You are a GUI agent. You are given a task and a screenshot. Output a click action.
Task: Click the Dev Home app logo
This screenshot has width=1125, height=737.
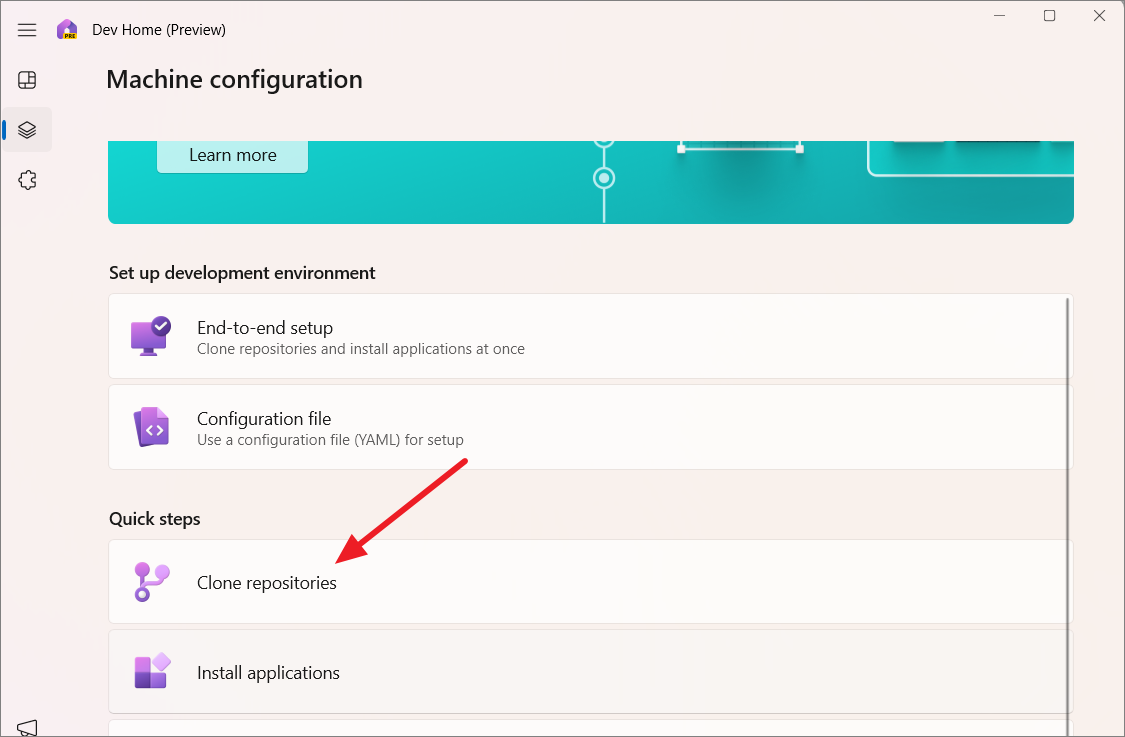point(67,29)
